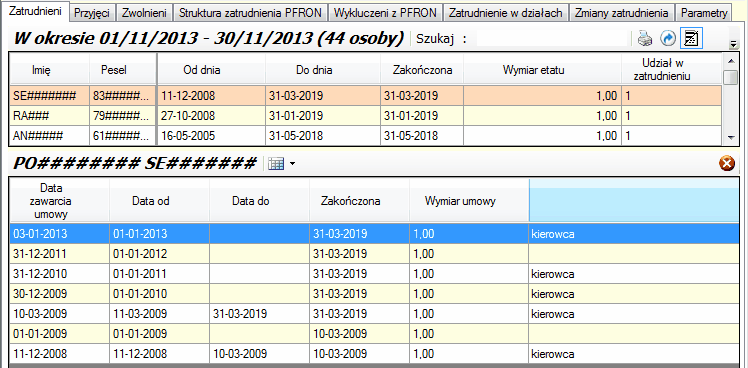Screen dimensions: 748x368
Task: Click the blue arrow export icon
Action: click(668, 39)
